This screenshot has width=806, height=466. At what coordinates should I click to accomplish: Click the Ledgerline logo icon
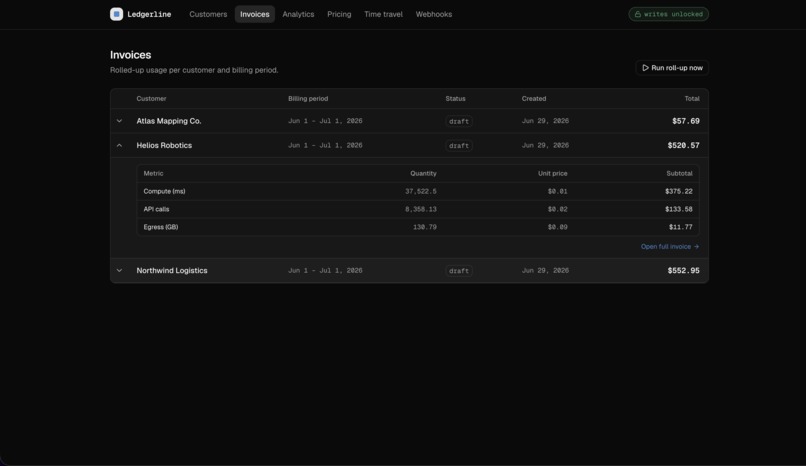coord(116,14)
